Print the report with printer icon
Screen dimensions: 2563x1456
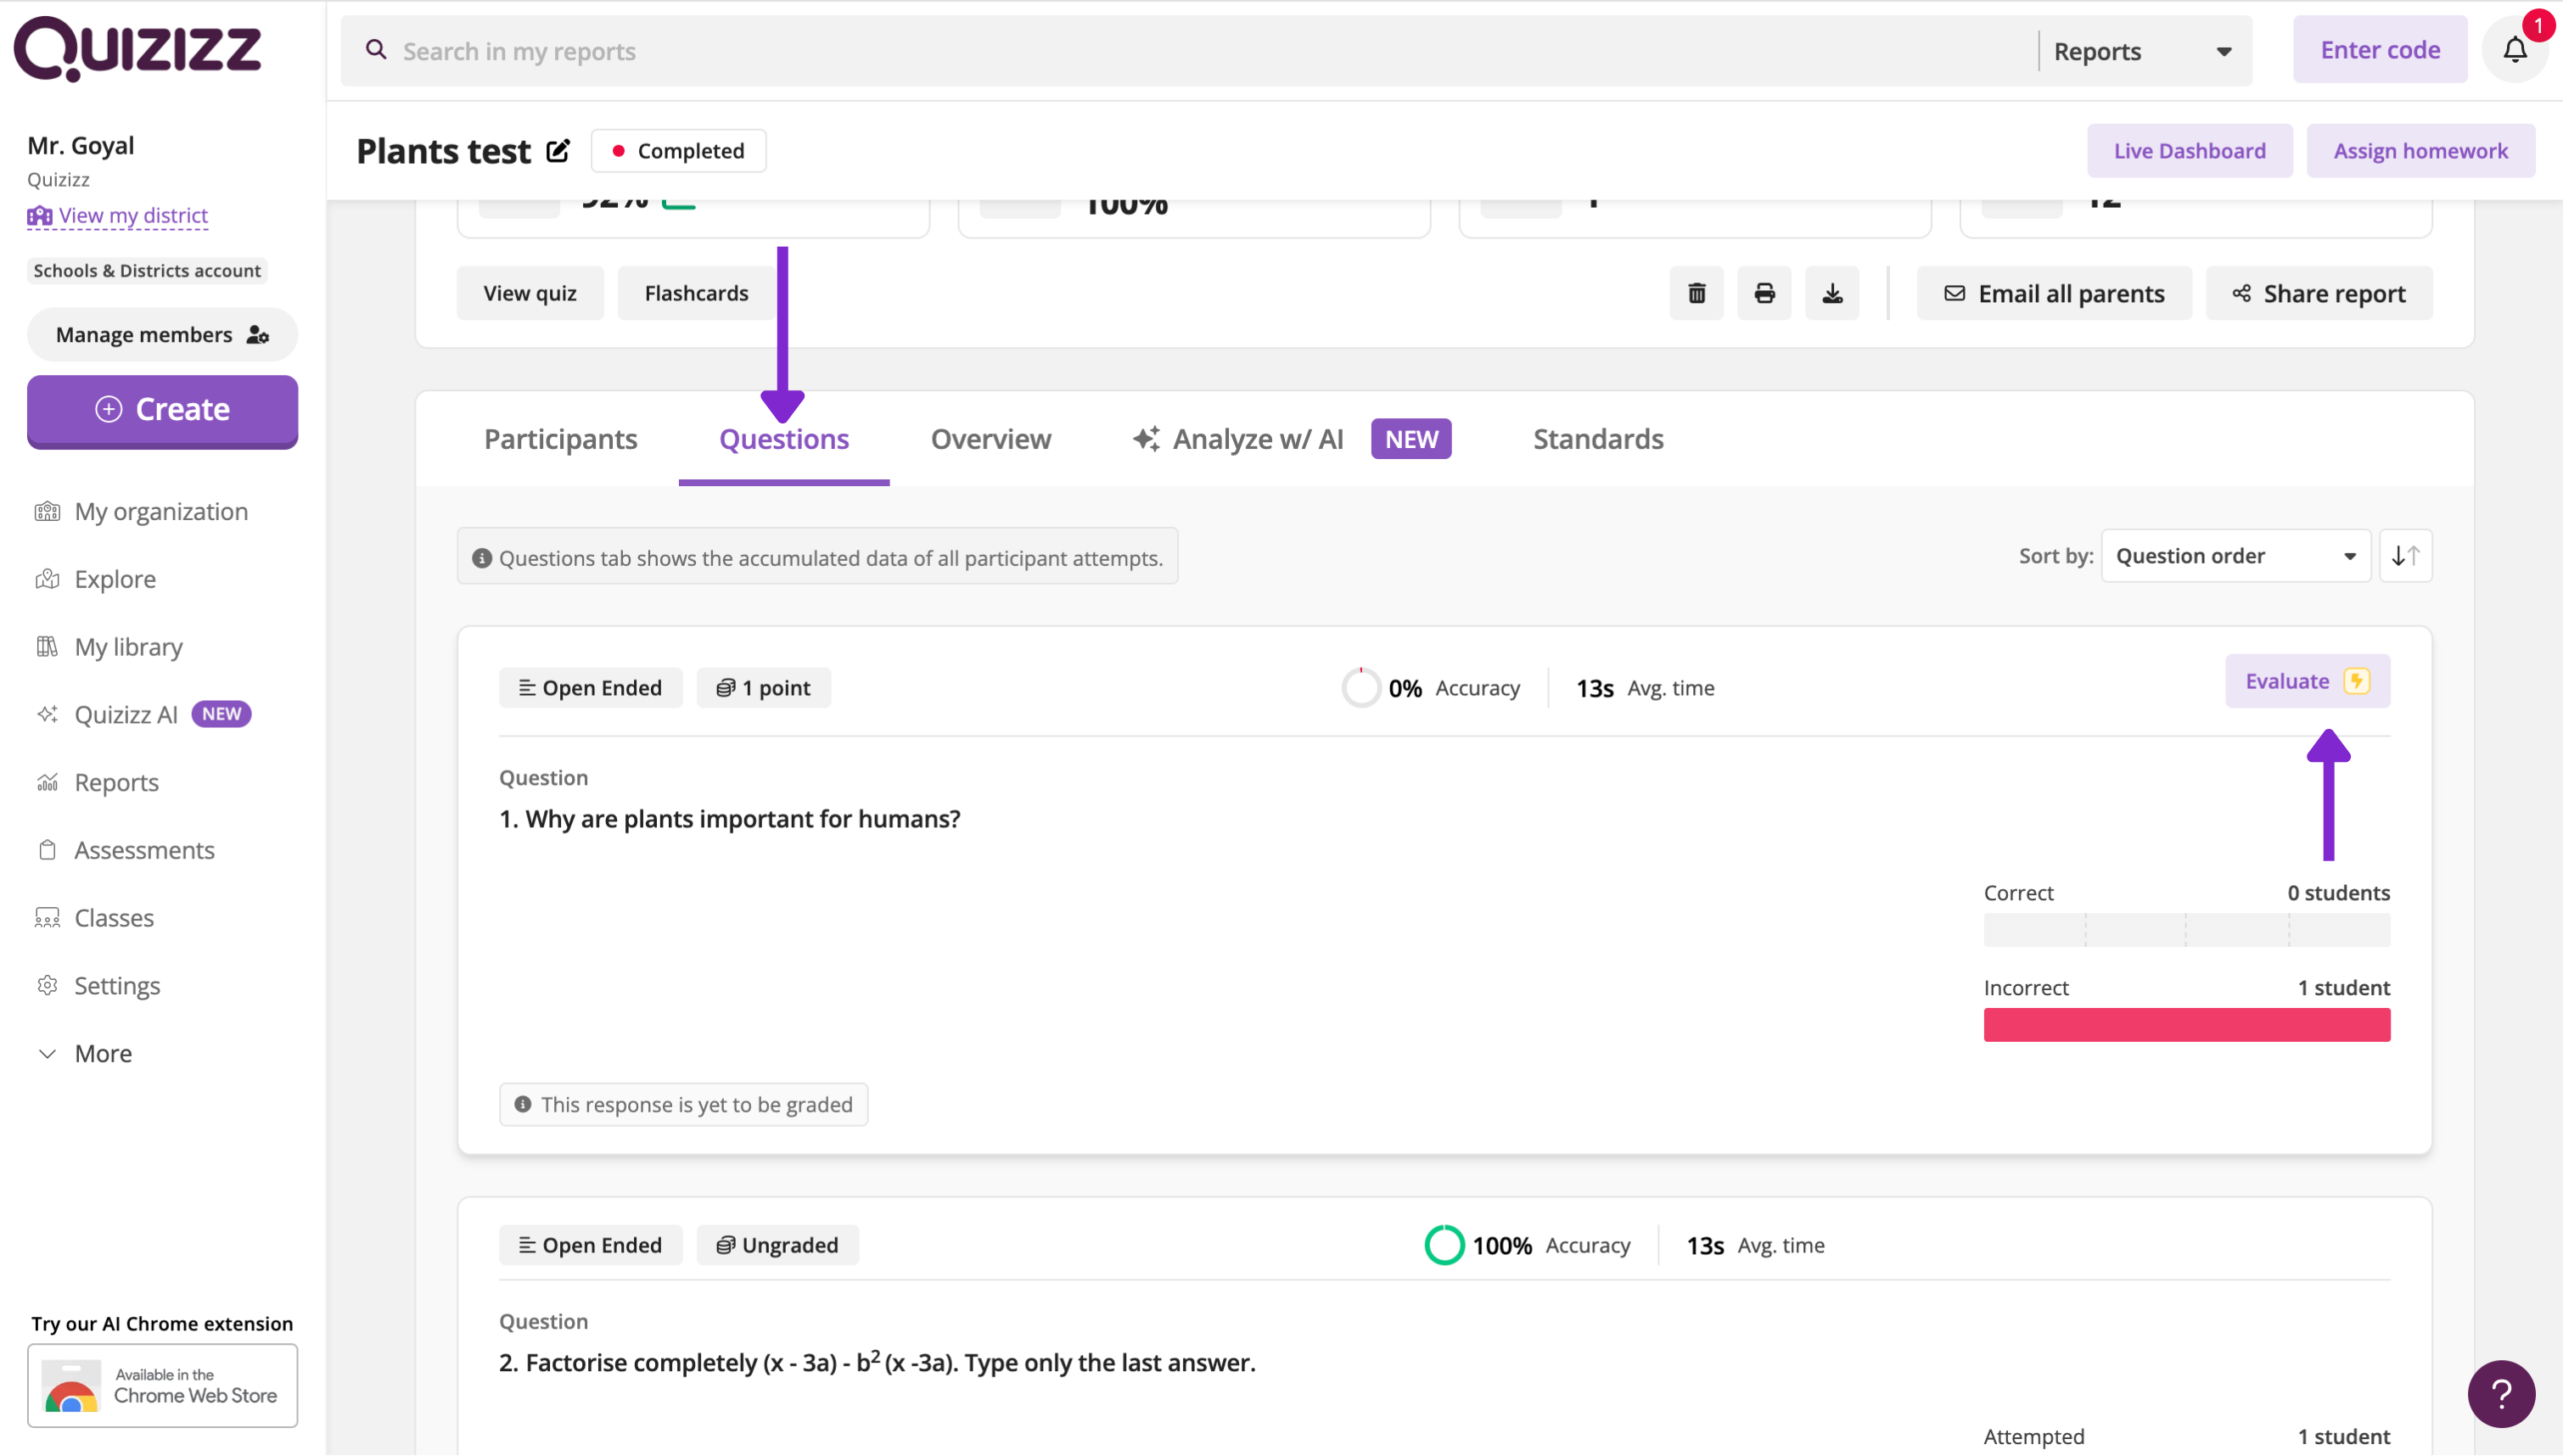tap(1764, 293)
